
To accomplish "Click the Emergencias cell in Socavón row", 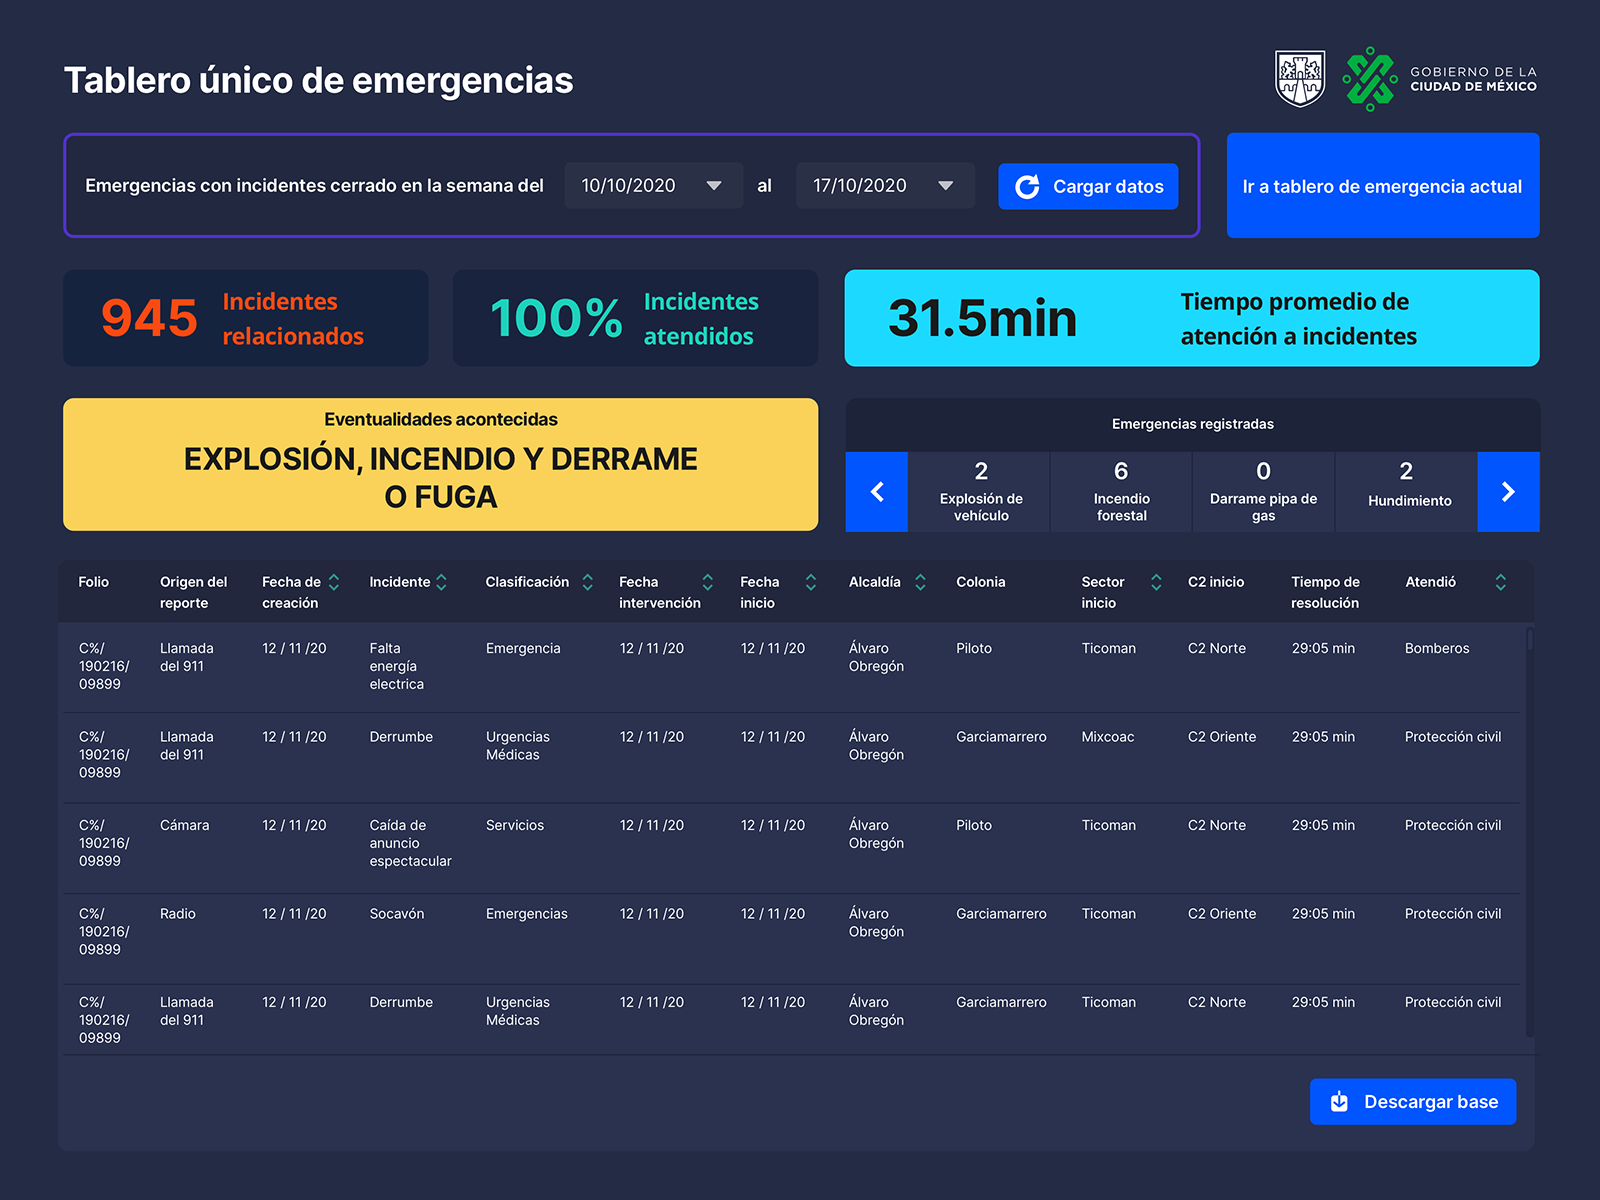I will point(527,914).
